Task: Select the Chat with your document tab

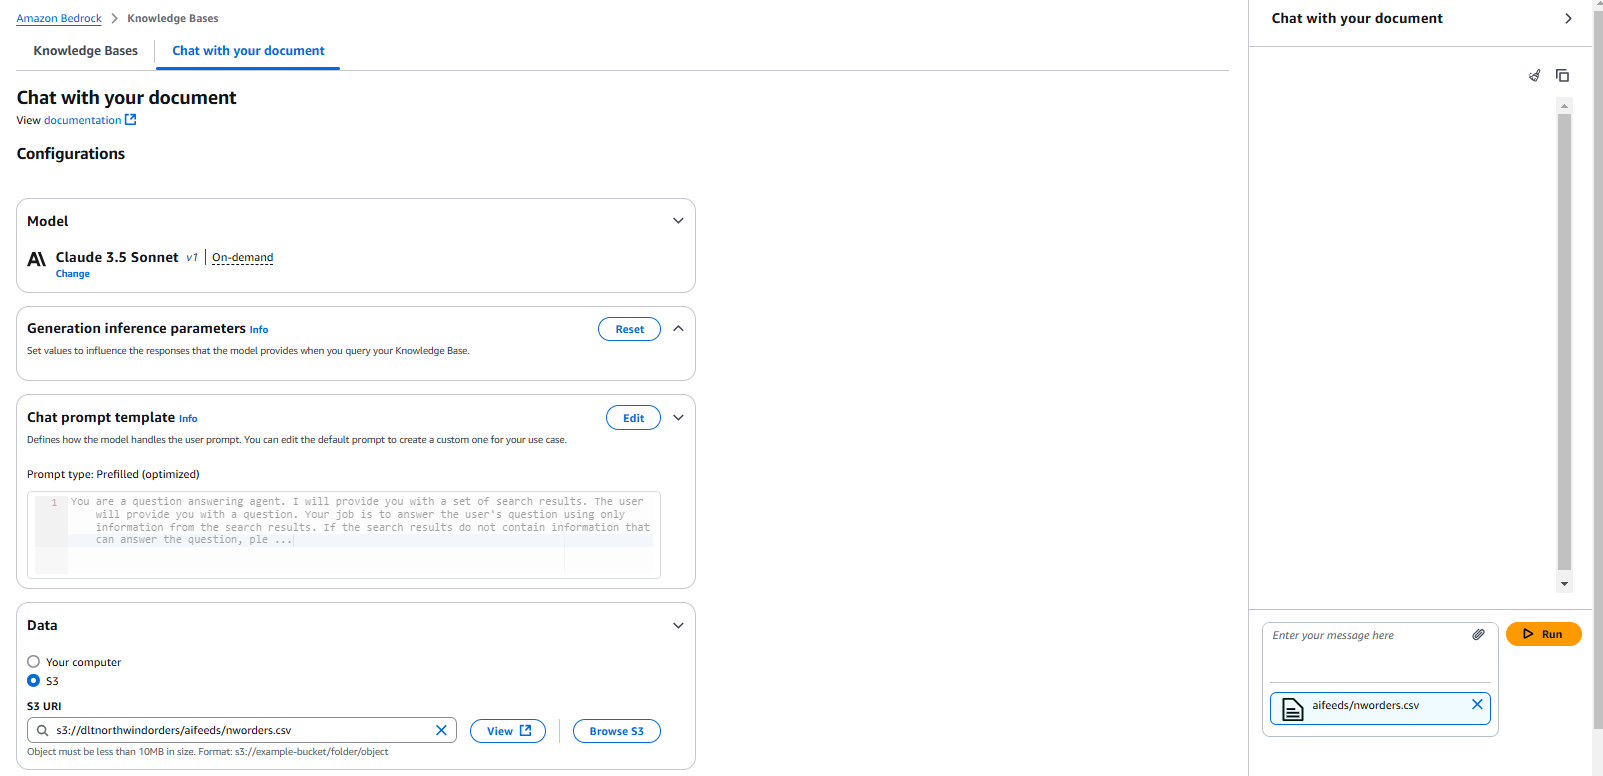Action: pos(248,51)
